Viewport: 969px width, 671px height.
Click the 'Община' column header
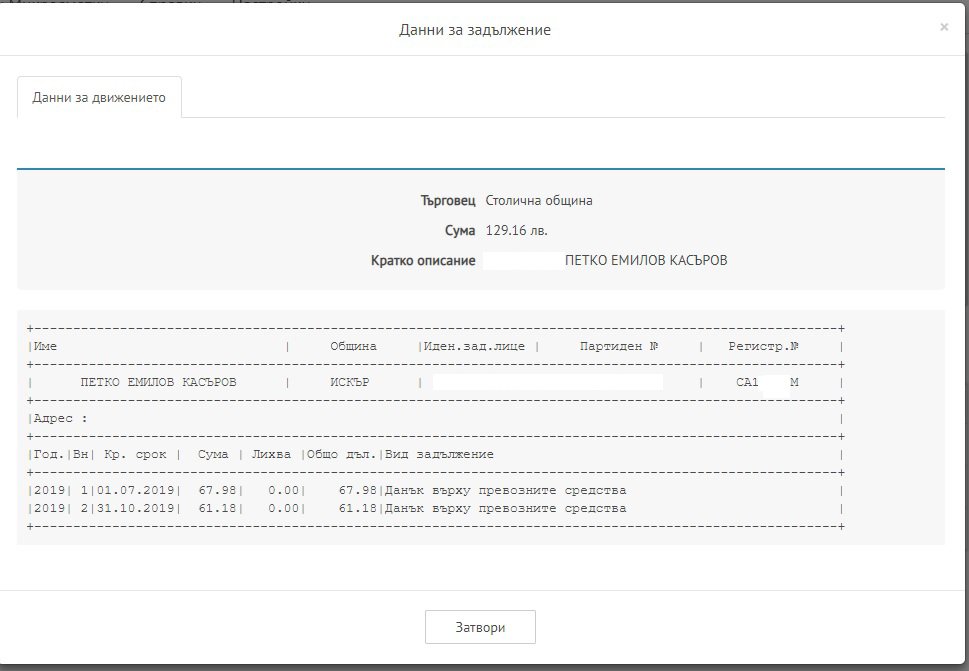point(353,346)
